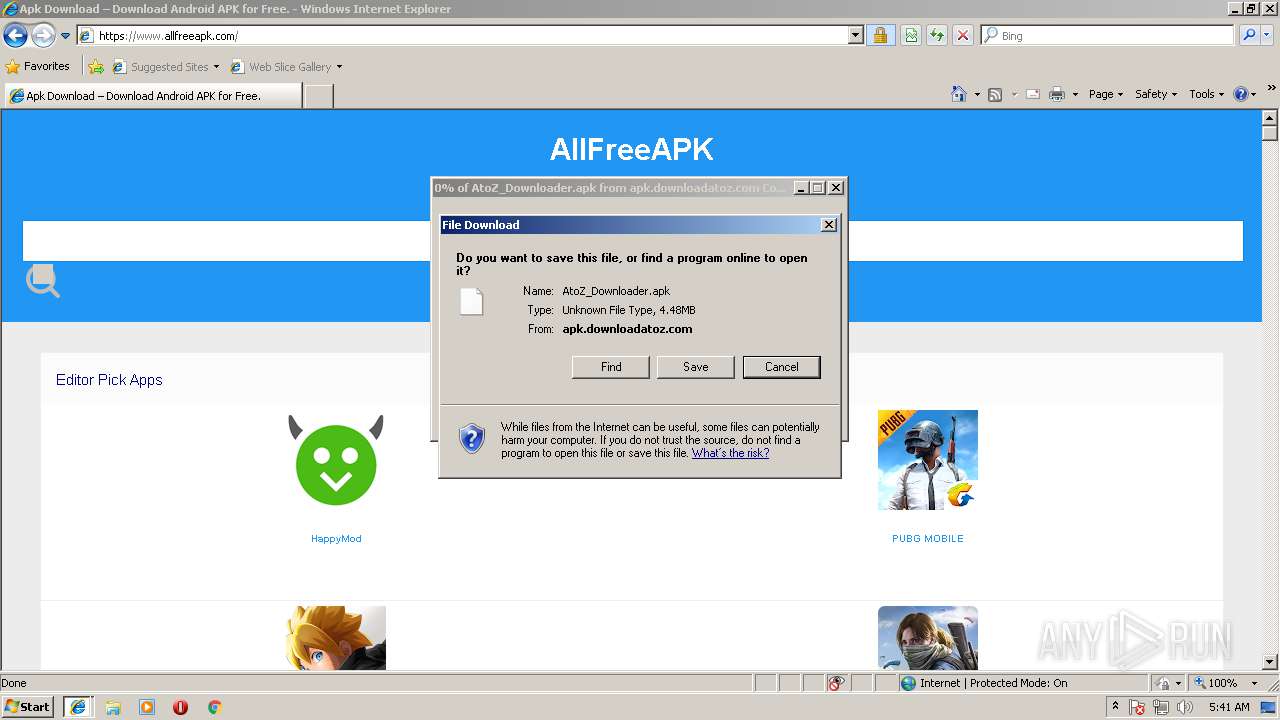
Task: Click the Add to Favorites Bar icon
Action: (96, 67)
